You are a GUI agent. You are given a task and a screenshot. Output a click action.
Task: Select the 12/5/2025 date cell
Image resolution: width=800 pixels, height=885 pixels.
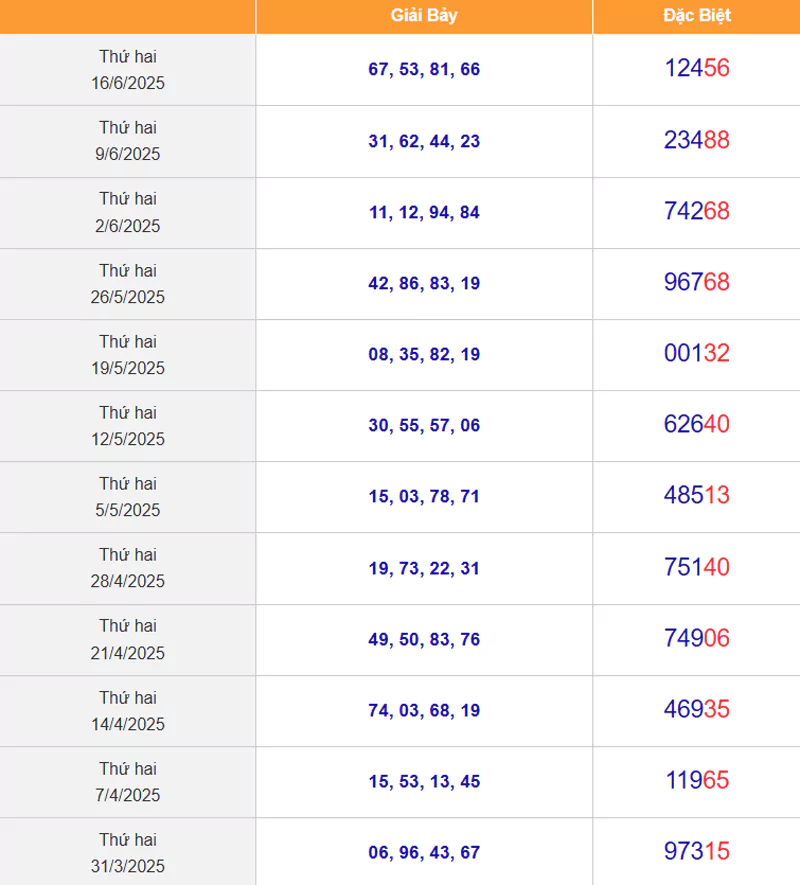pyautogui.click(x=128, y=426)
